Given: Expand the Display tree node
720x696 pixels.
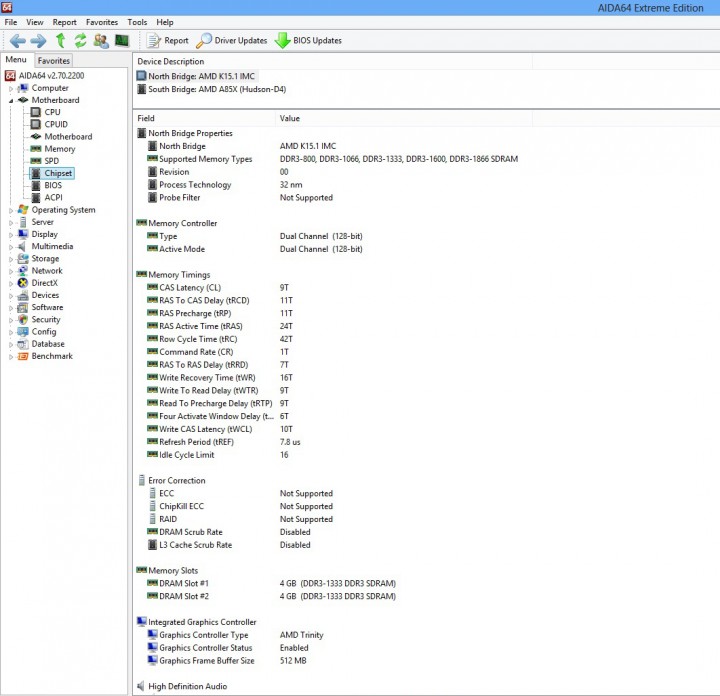Looking at the screenshot, I should coord(11,235).
